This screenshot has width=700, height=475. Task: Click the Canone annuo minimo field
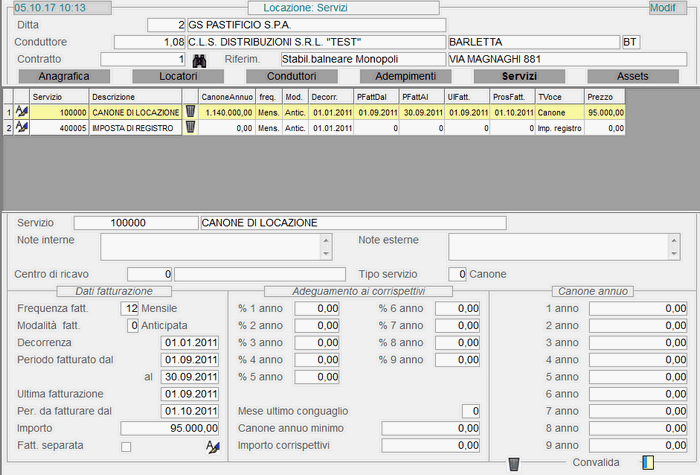click(x=431, y=429)
